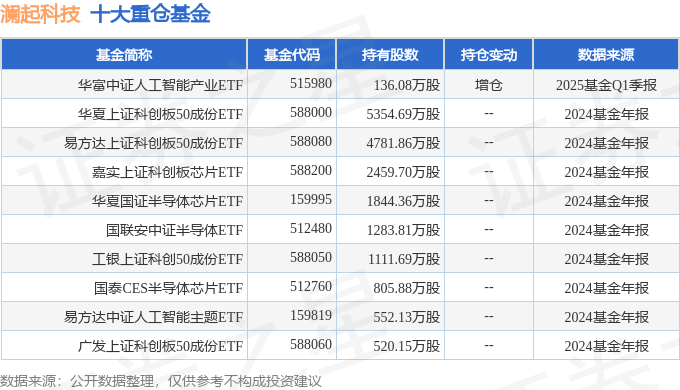Select 易方达上证科创板50成份ETF fund name
Image resolution: width=680 pixels, height=390 pixels.
(x=154, y=143)
